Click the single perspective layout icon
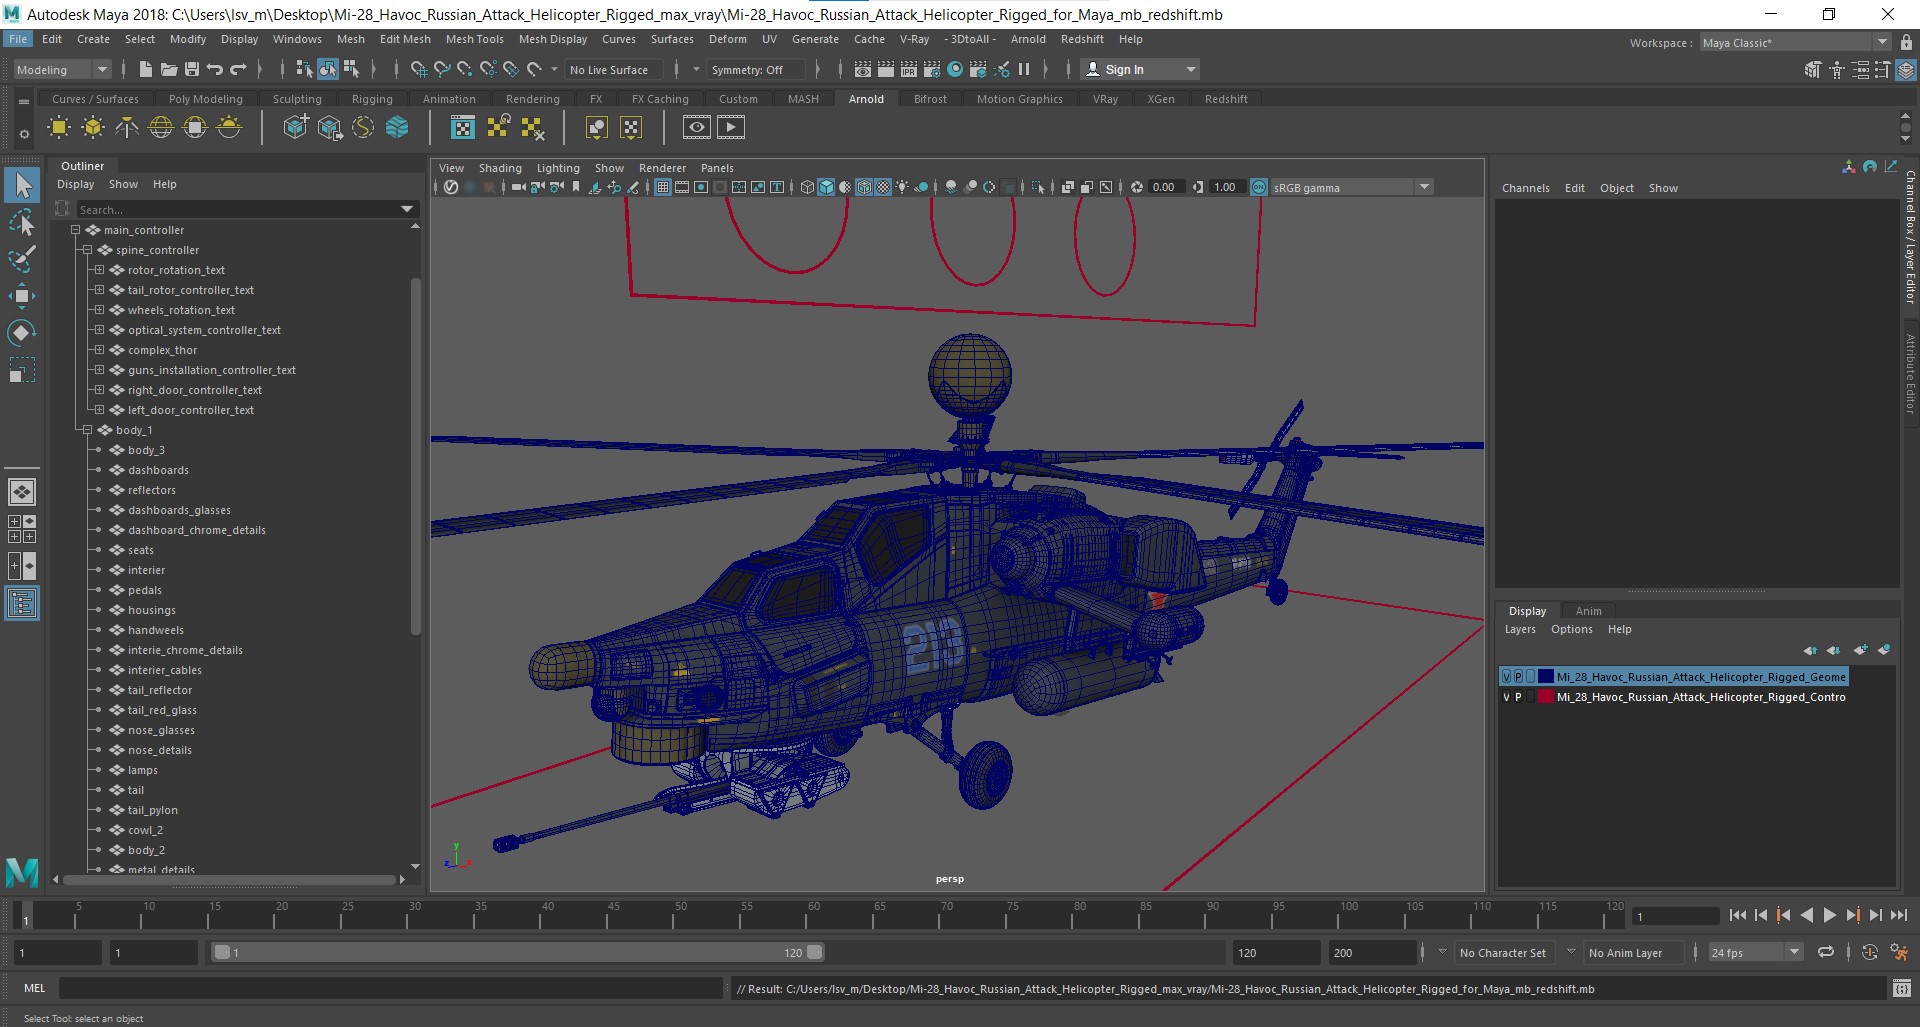Image resolution: width=1920 pixels, height=1027 pixels. click(22, 492)
